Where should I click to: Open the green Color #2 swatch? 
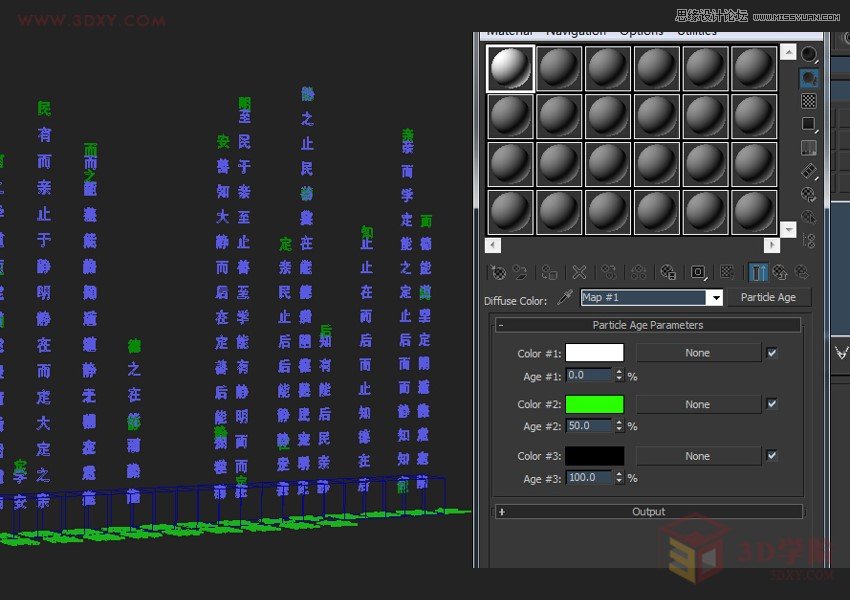pos(594,405)
